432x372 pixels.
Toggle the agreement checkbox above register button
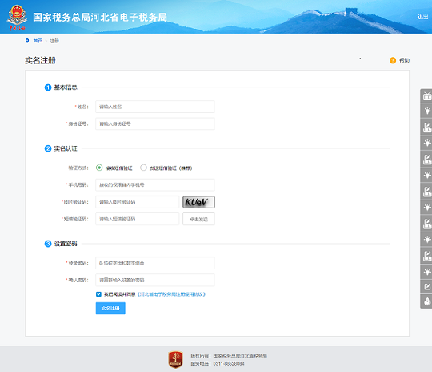click(x=99, y=294)
